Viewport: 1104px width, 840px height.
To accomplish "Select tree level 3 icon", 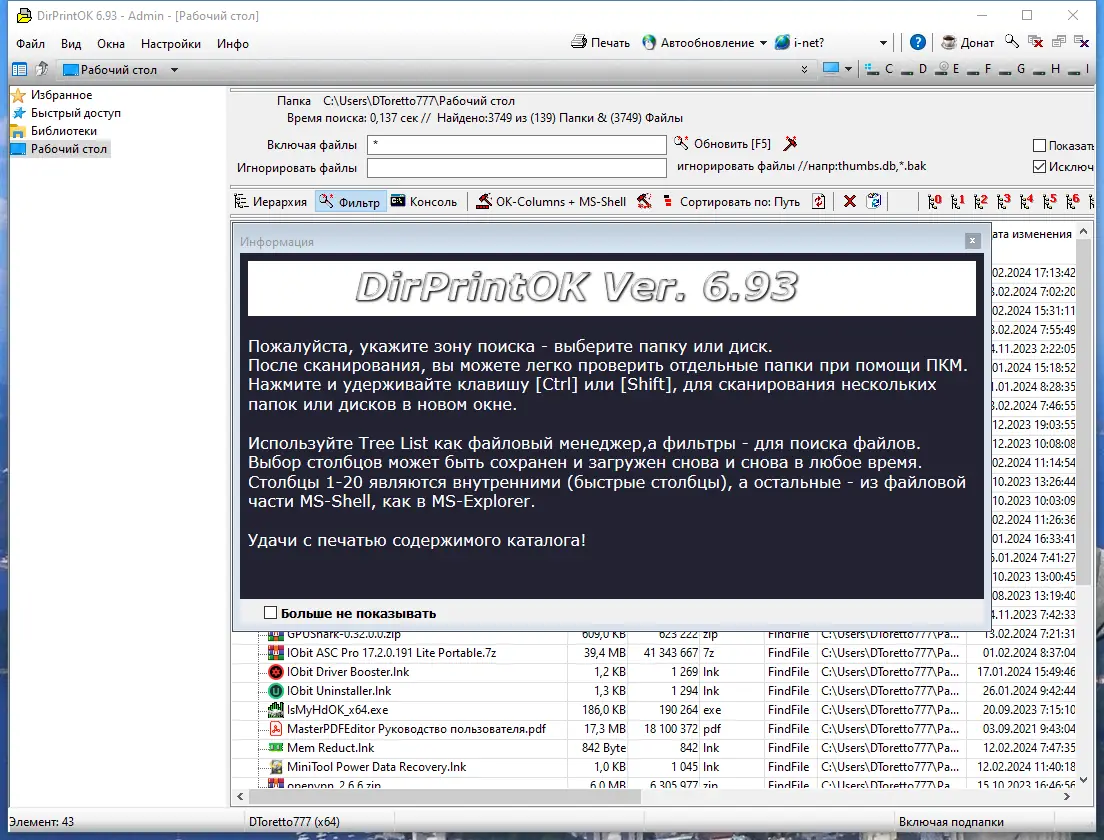I will click(1004, 201).
